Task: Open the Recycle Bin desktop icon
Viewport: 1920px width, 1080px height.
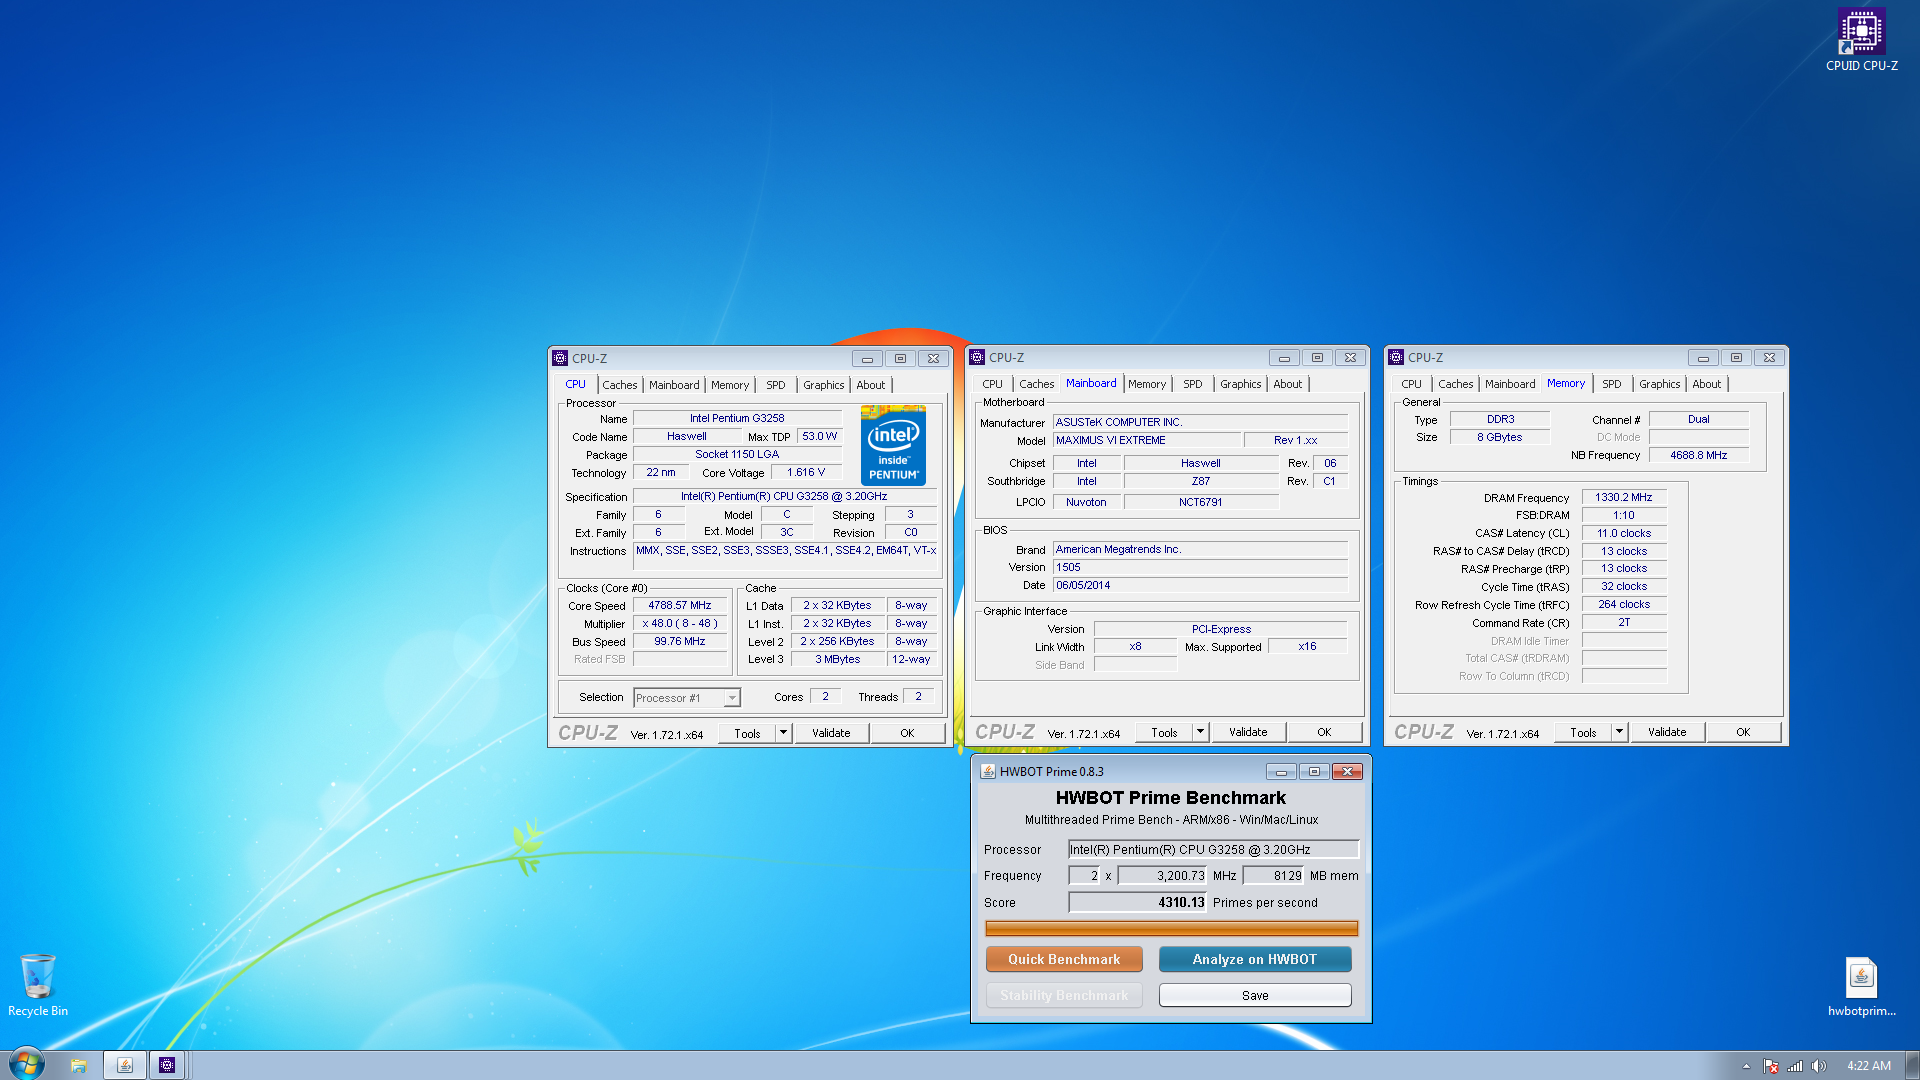Action: pyautogui.click(x=38, y=985)
